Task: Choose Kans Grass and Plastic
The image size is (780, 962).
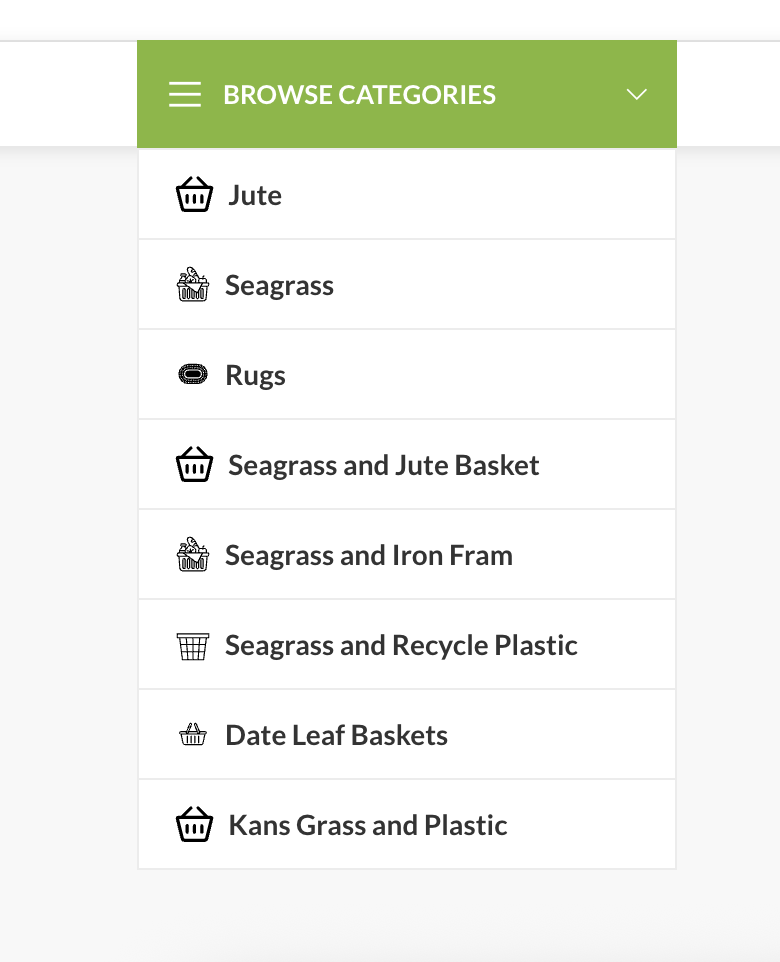Action: (x=407, y=825)
